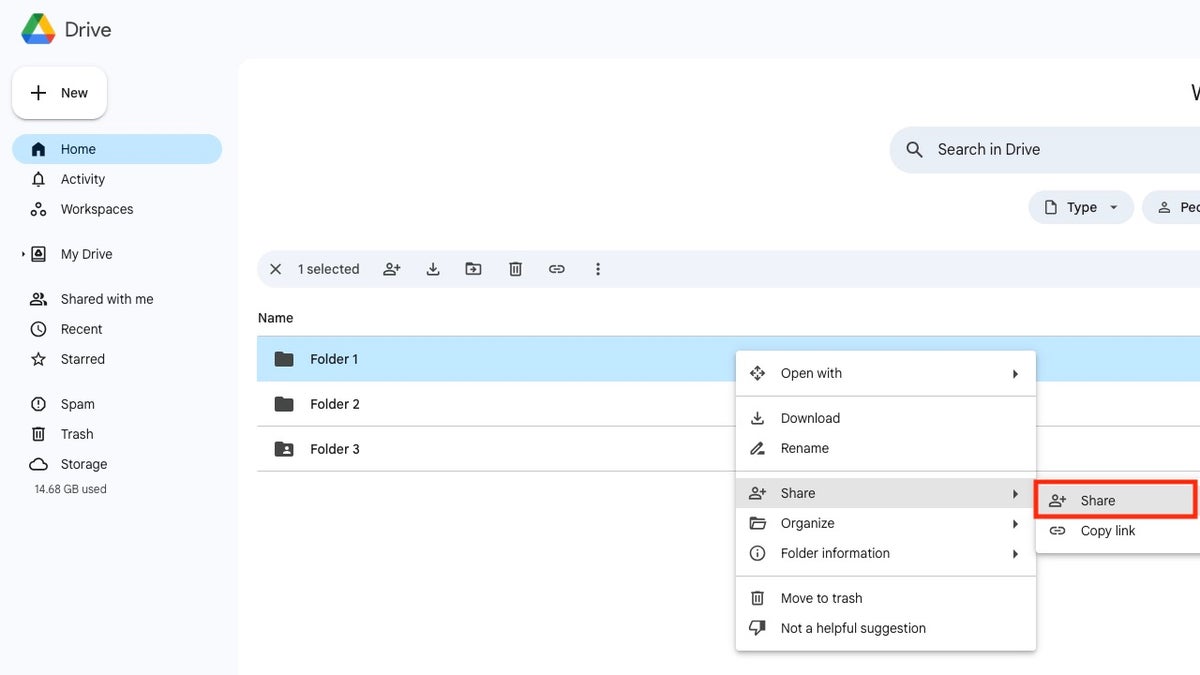Open the Organize submenu entry
The height and width of the screenshot is (675, 1200).
[x=886, y=523]
